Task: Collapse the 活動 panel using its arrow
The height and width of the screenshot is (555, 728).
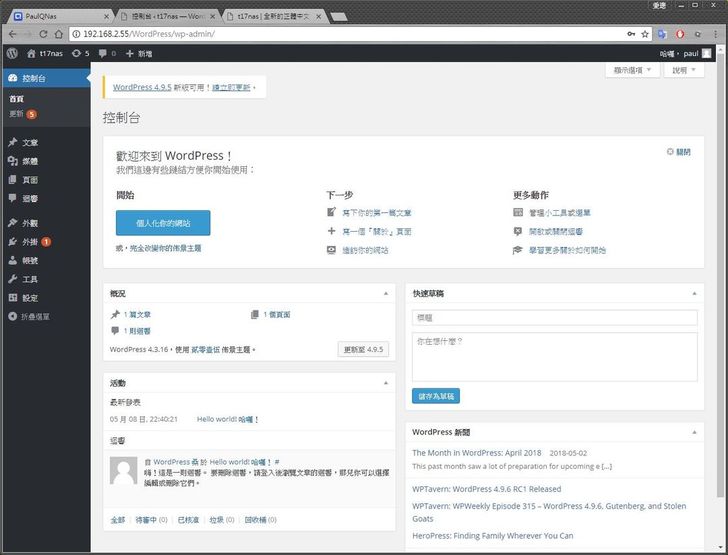Action: [x=387, y=383]
